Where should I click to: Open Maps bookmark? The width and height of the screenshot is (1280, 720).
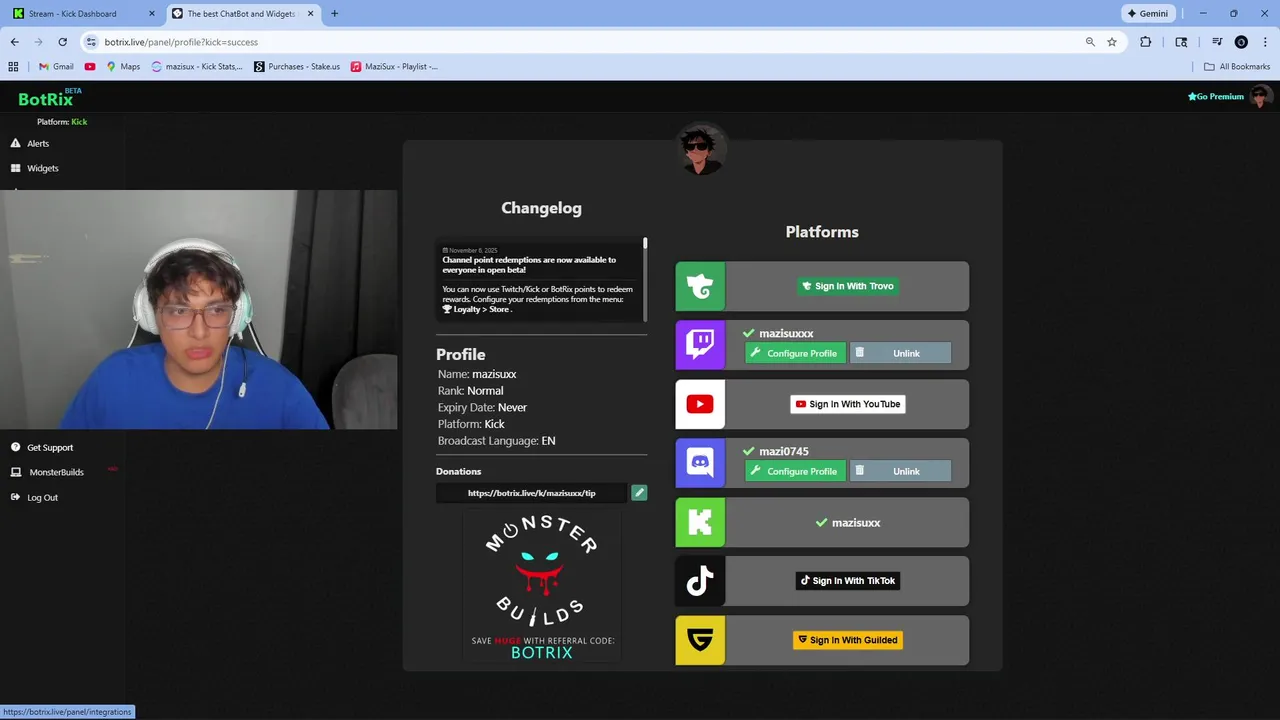[123, 67]
